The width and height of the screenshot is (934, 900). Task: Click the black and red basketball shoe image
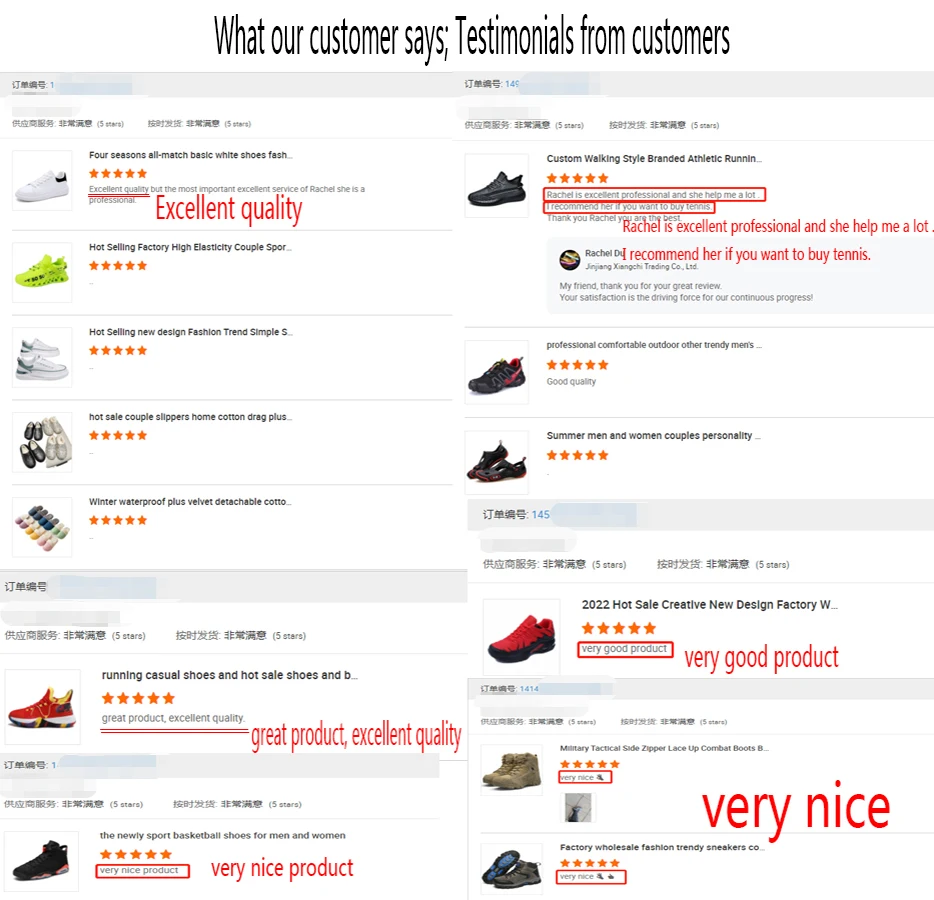tap(41, 862)
